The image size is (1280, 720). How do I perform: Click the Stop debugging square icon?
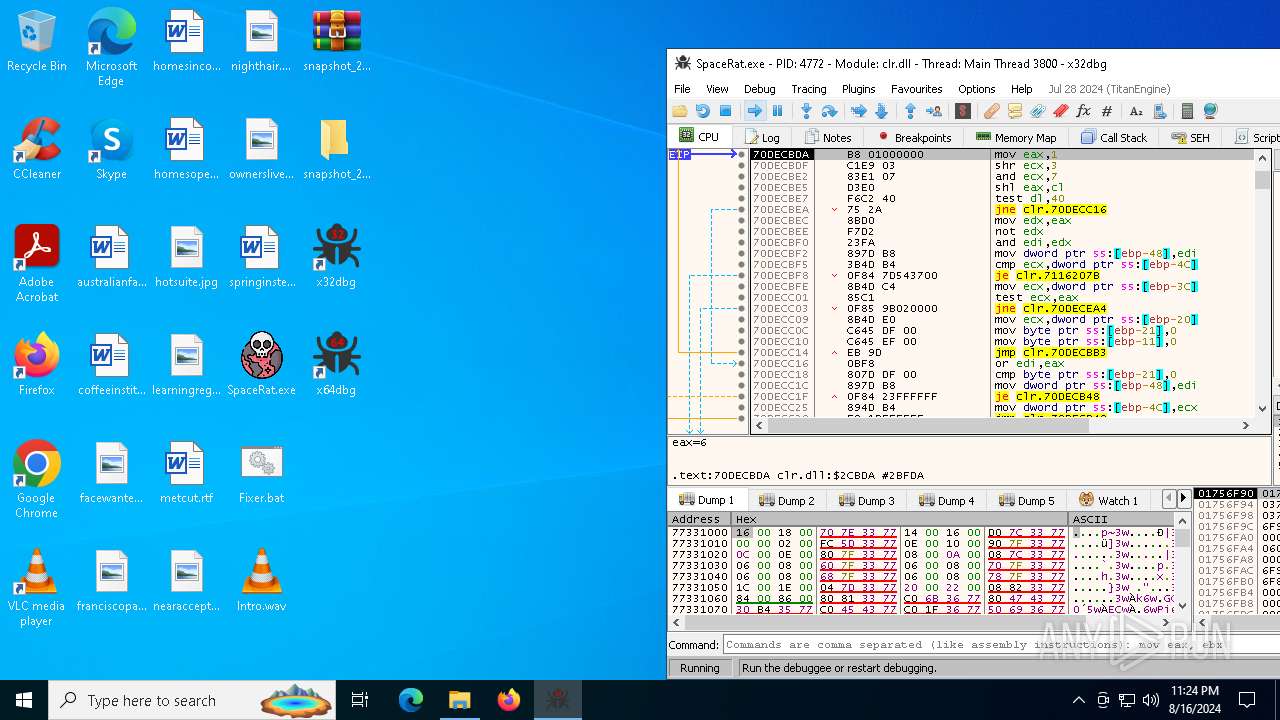point(726,111)
